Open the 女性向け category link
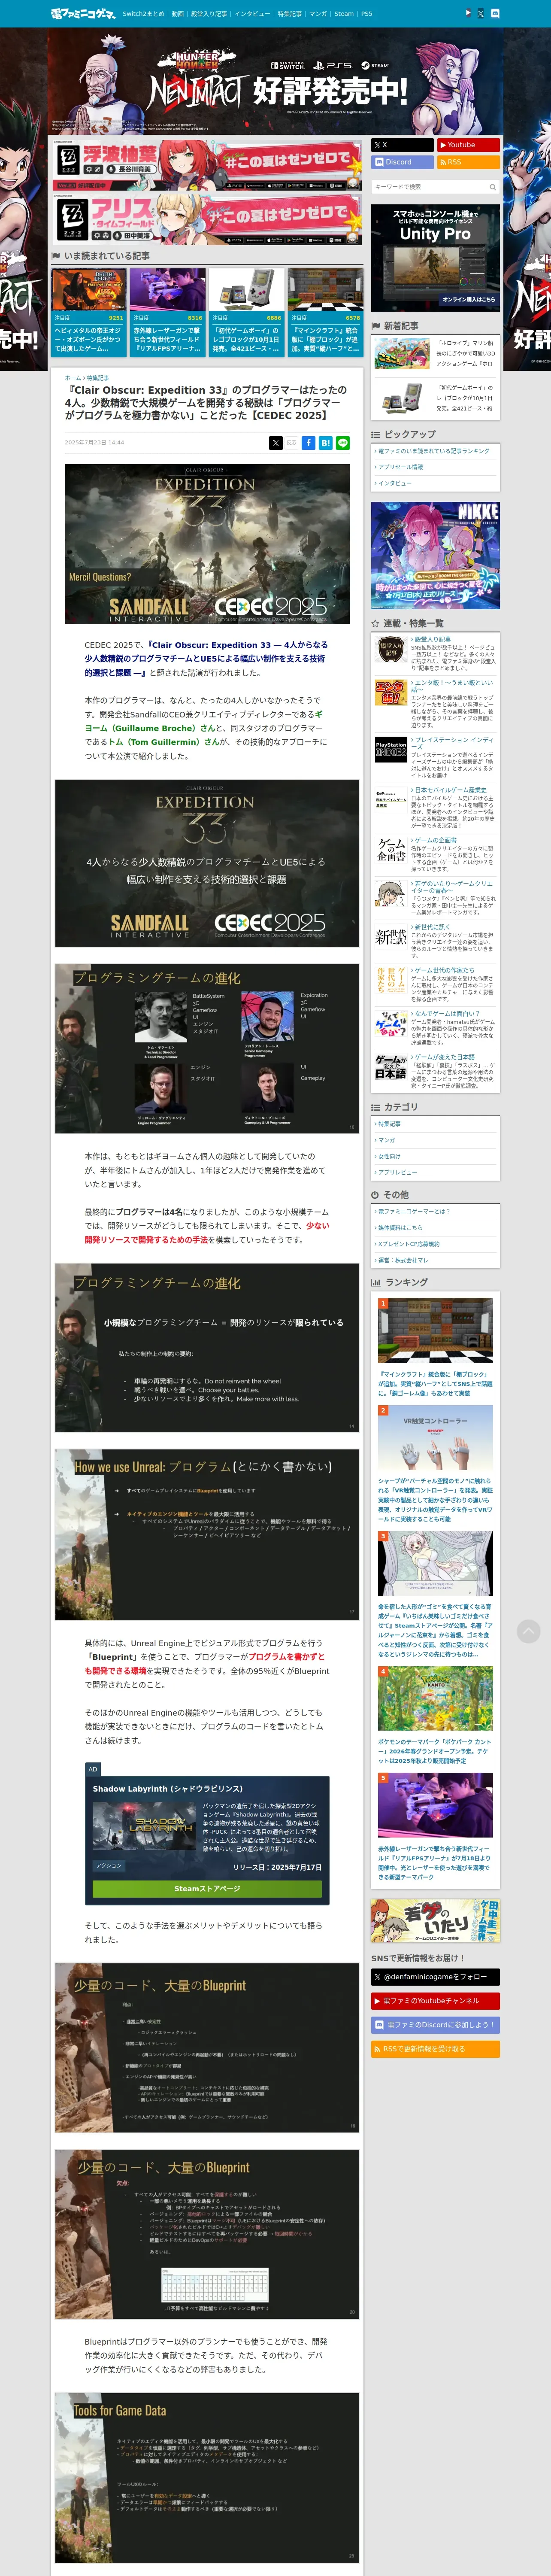This screenshot has width=551, height=2576. 389,1156
